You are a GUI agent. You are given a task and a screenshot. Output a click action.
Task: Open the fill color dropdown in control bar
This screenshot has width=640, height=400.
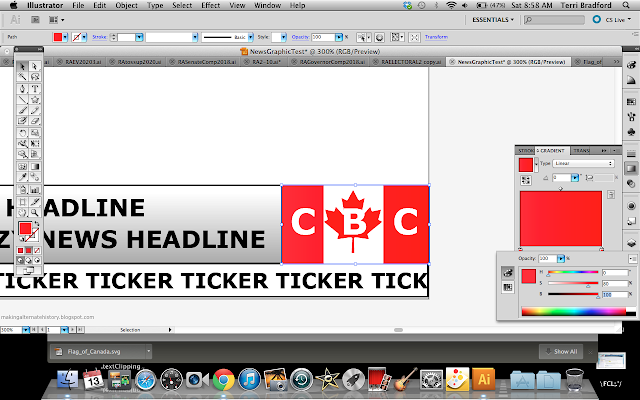click(65, 37)
